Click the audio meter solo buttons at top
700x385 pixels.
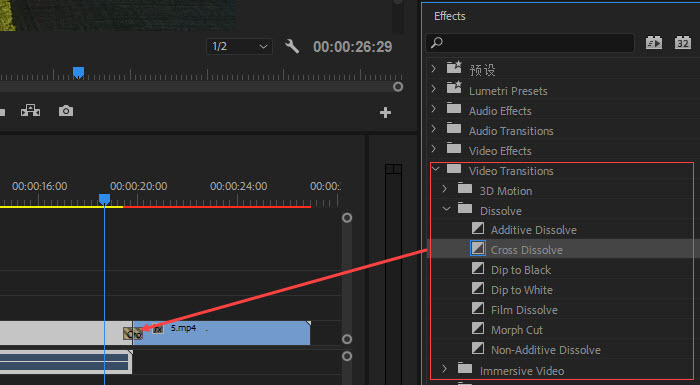click(393, 169)
